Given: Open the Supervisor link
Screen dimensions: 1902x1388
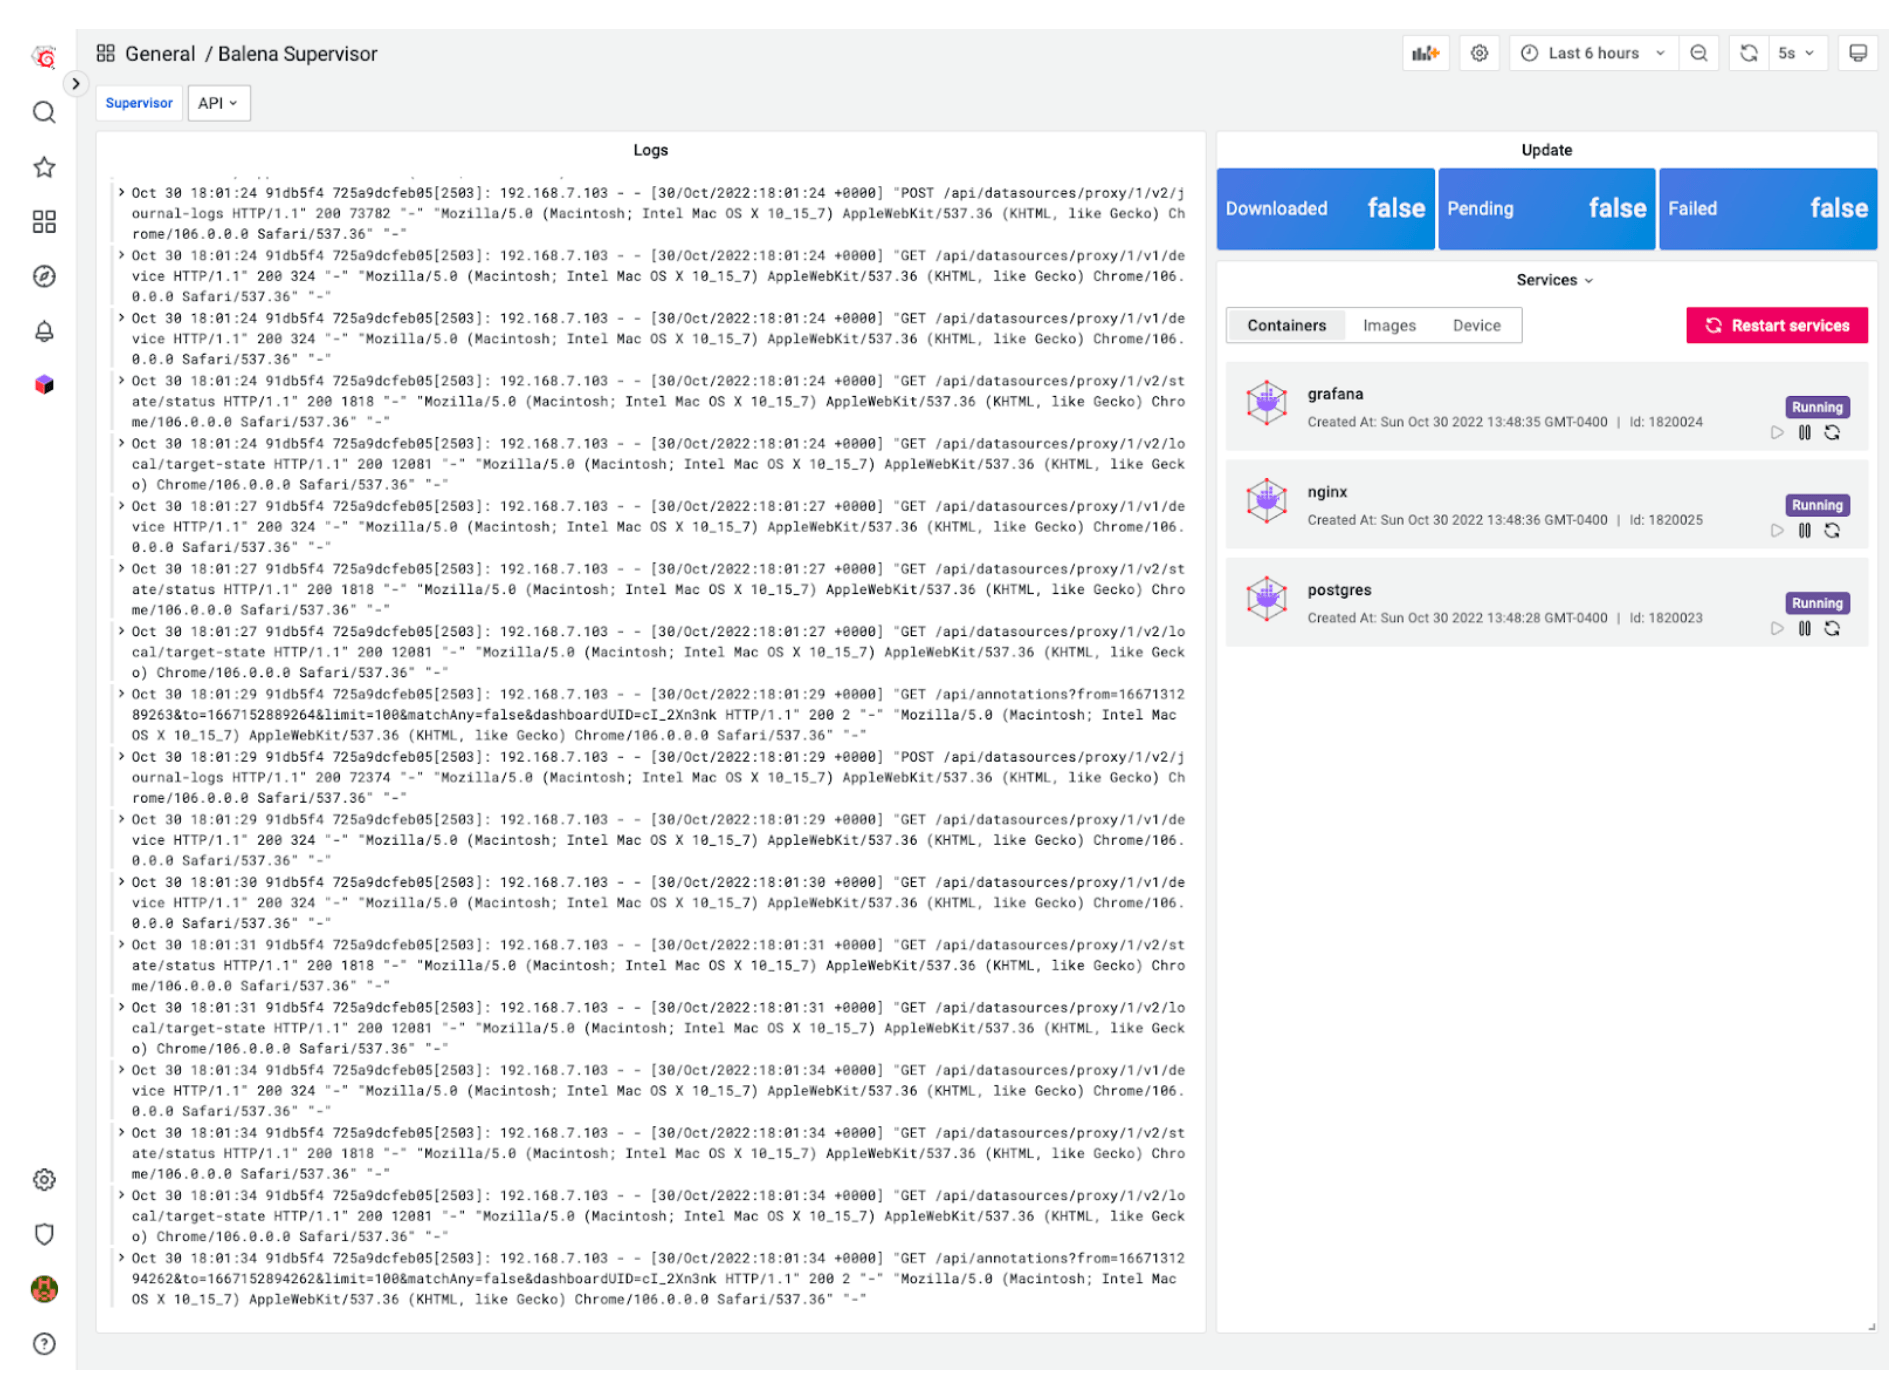Looking at the screenshot, I should (138, 103).
